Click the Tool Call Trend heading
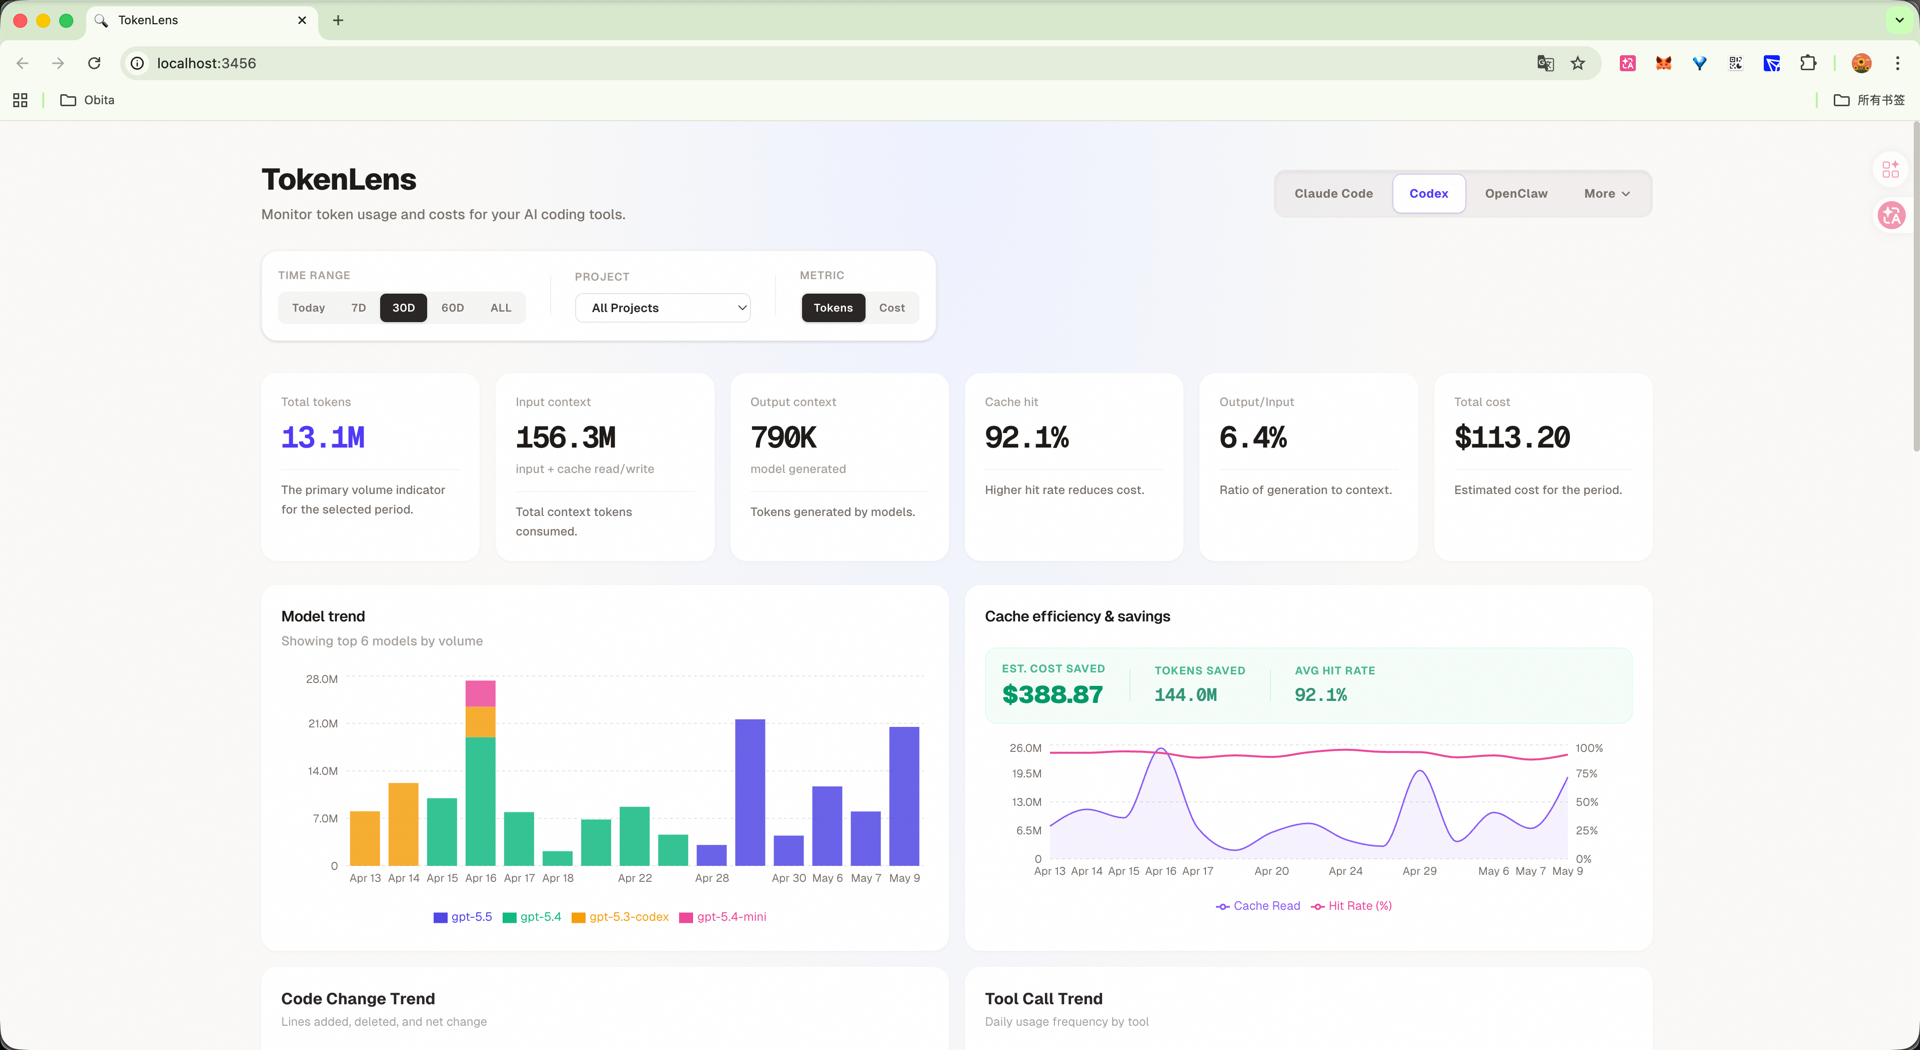This screenshot has height=1050, width=1920. coord(1044,999)
